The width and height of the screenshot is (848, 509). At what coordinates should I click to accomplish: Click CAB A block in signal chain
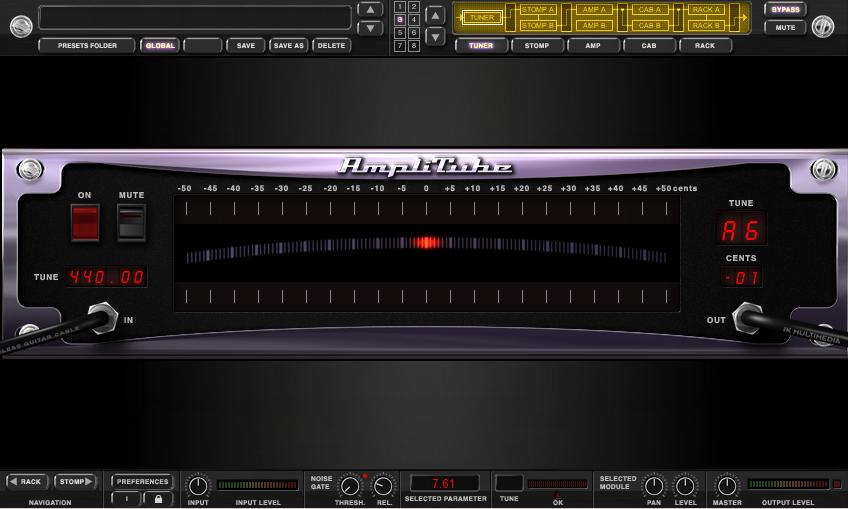(x=650, y=10)
